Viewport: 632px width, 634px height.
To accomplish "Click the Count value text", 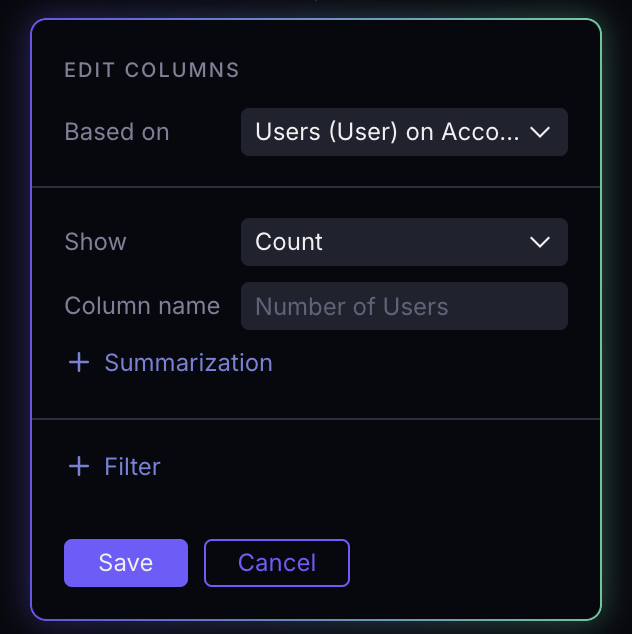I will (289, 242).
